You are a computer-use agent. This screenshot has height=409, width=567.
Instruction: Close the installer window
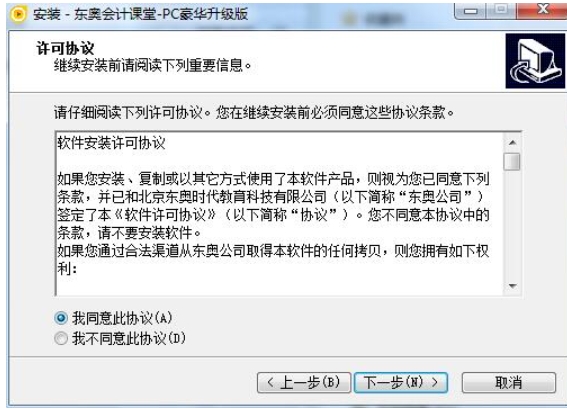tap(542, 10)
